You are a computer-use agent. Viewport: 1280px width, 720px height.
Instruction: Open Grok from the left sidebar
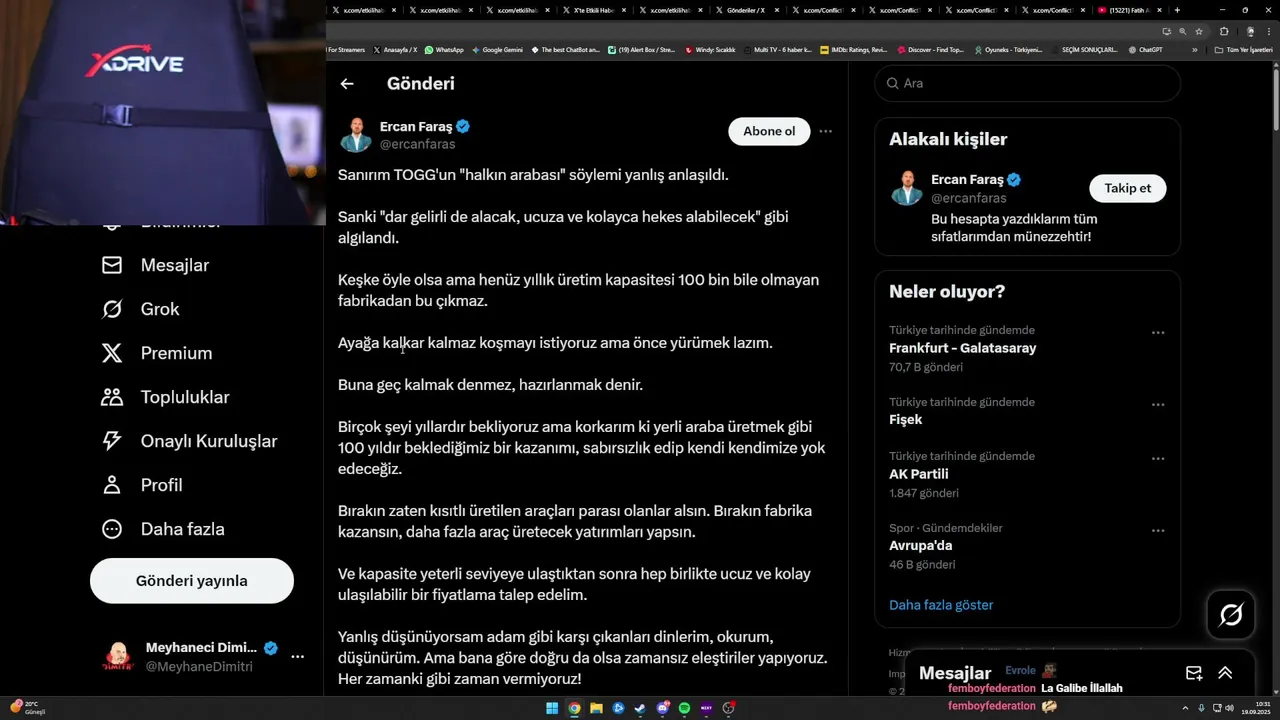[x=140, y=309]
